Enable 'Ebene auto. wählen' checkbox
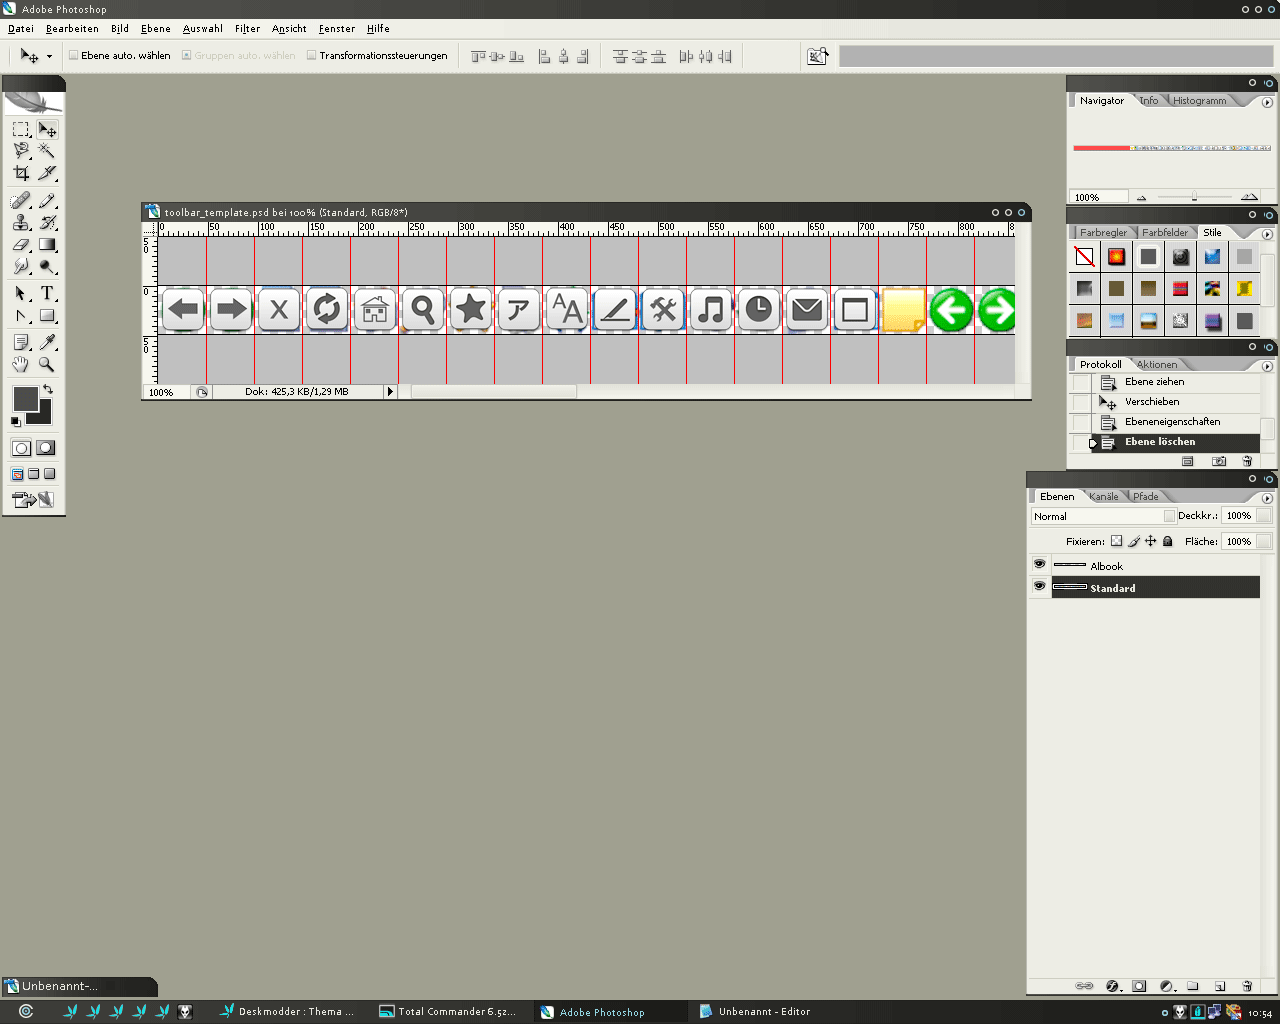The height and width of the screenshot is (1024, 1280). click(73, 56)
